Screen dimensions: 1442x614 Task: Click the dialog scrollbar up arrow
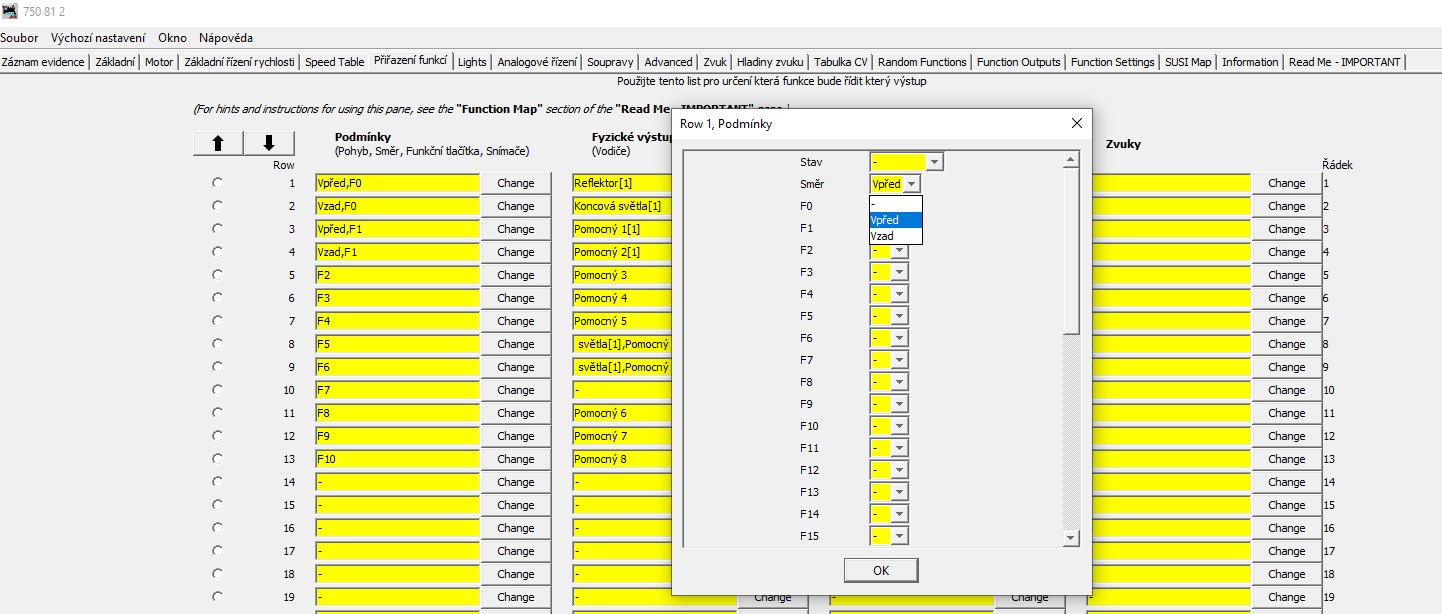tap(1071, 160)
